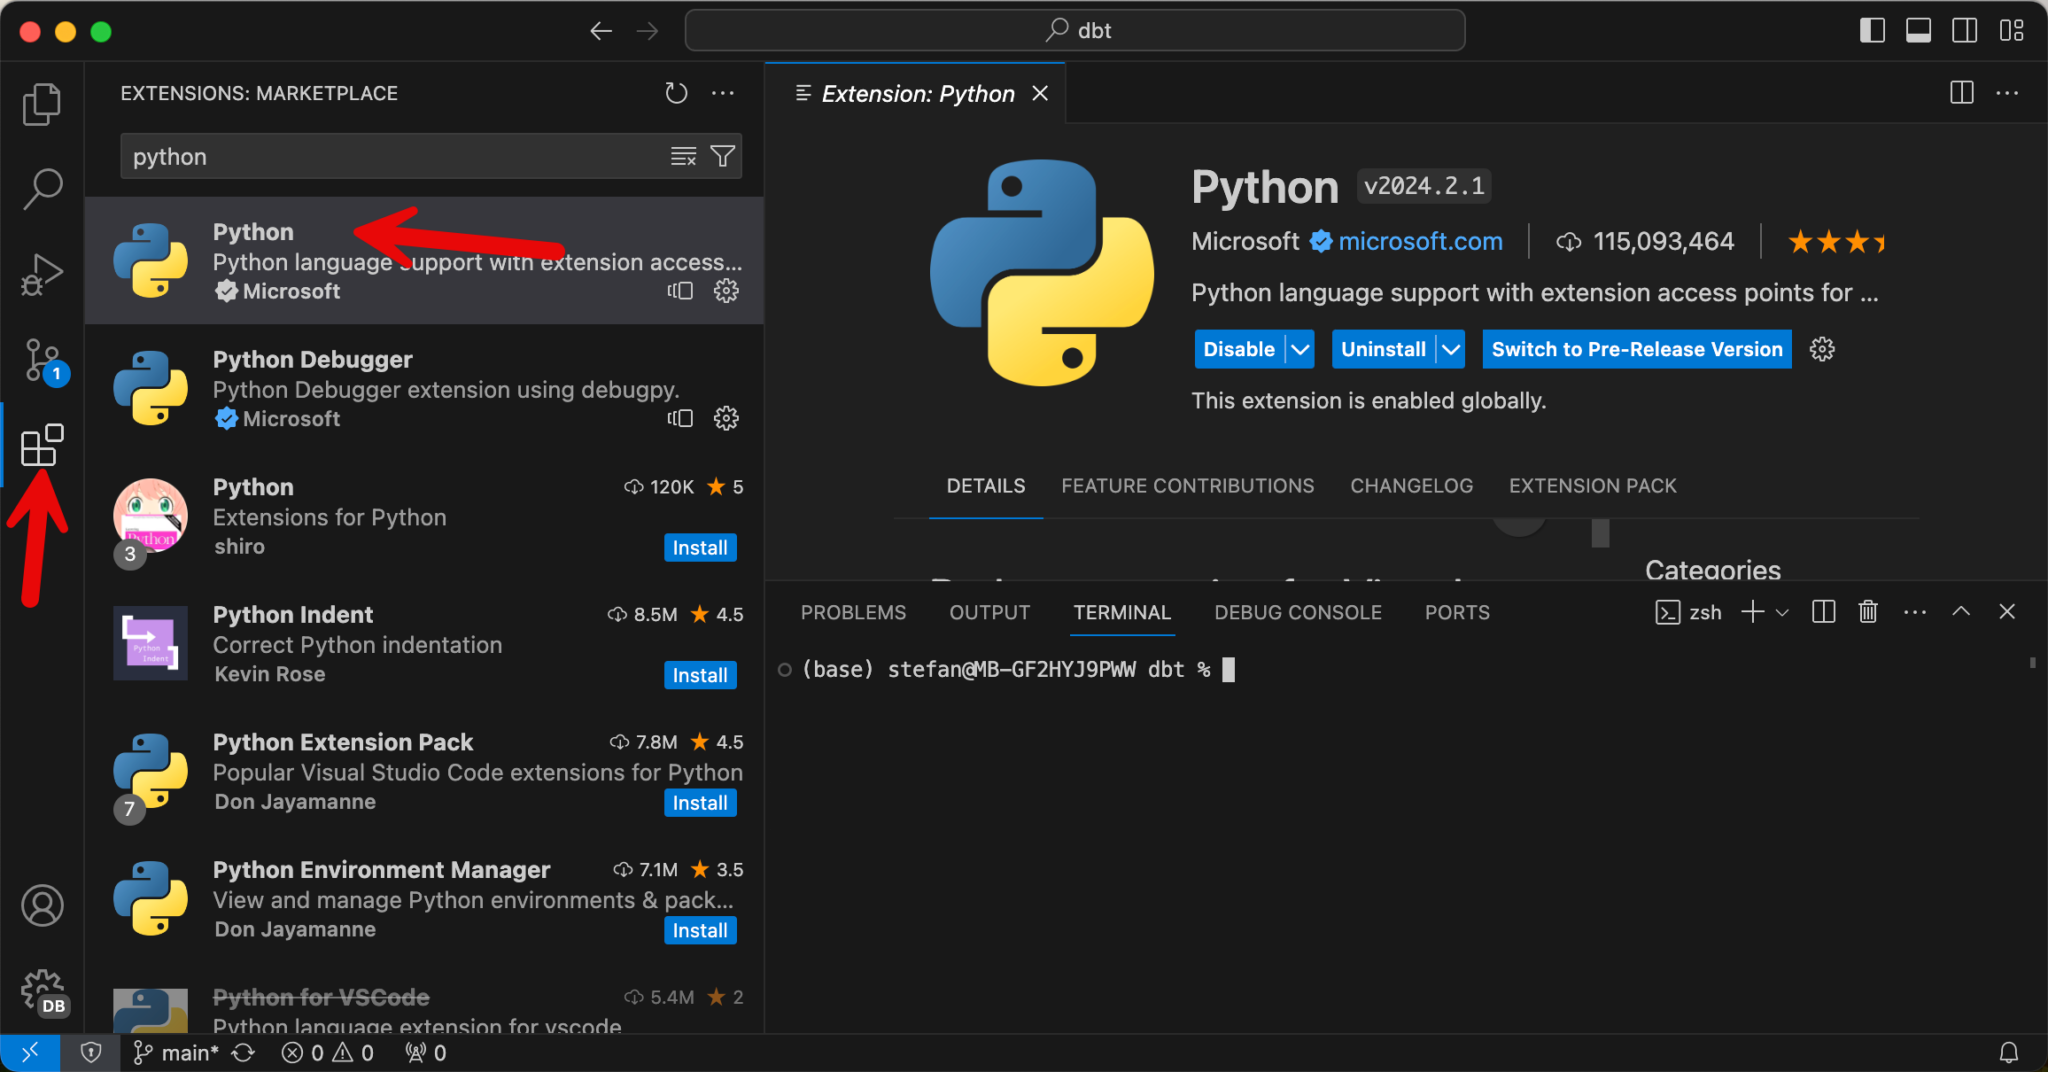The height and width of the screenshot is (1072, 2048).
Task: Switch to the Changelog tab
Action: click(x=1411, y=486)
